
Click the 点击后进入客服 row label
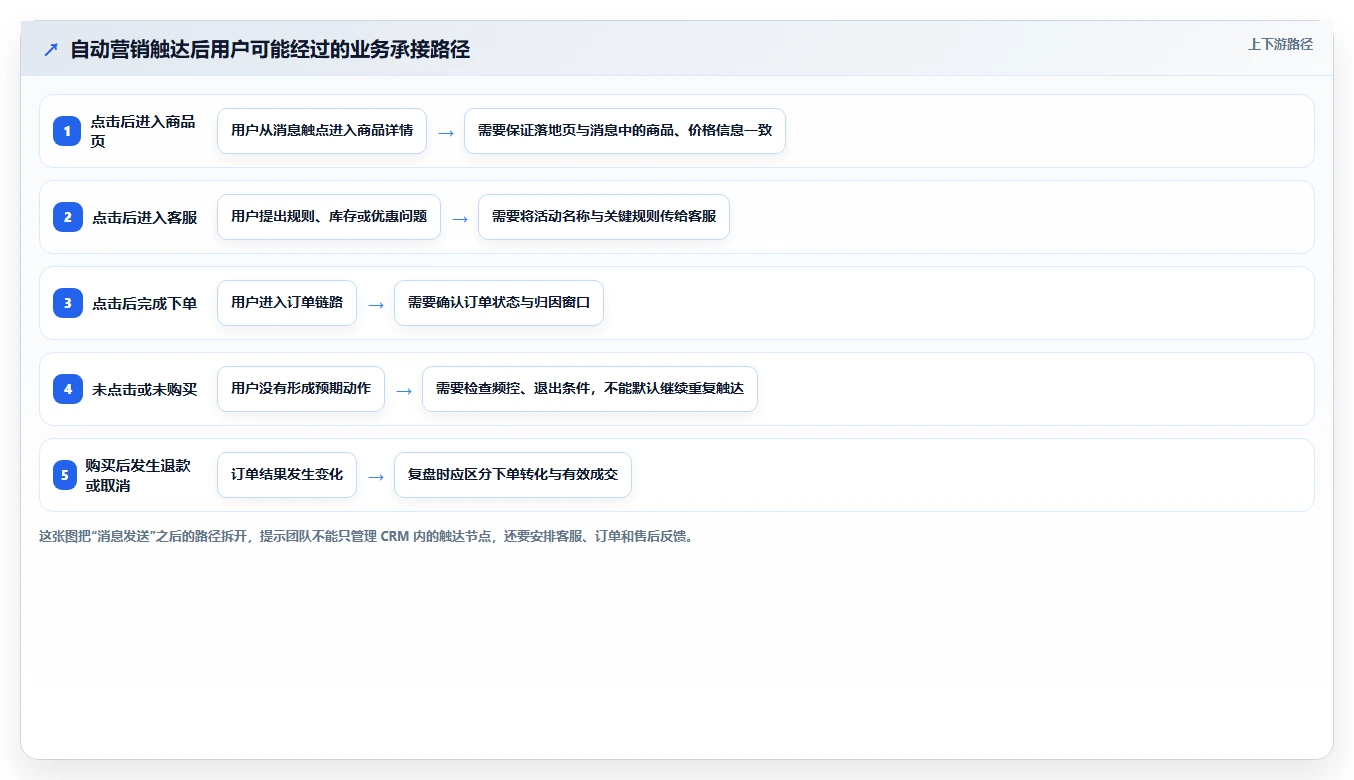click(x=145, y=218)
